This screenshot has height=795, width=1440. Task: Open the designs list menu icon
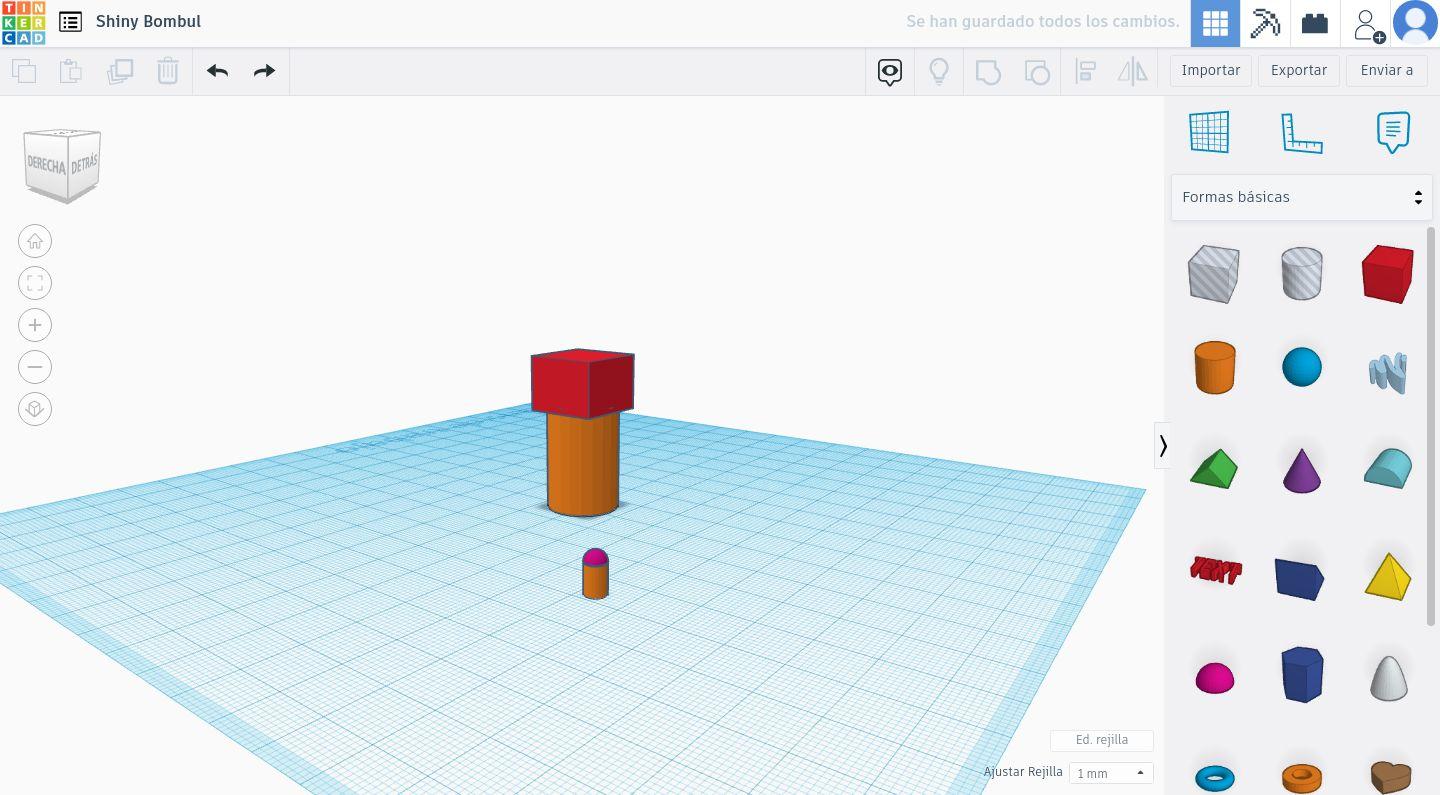pos(70,21)
